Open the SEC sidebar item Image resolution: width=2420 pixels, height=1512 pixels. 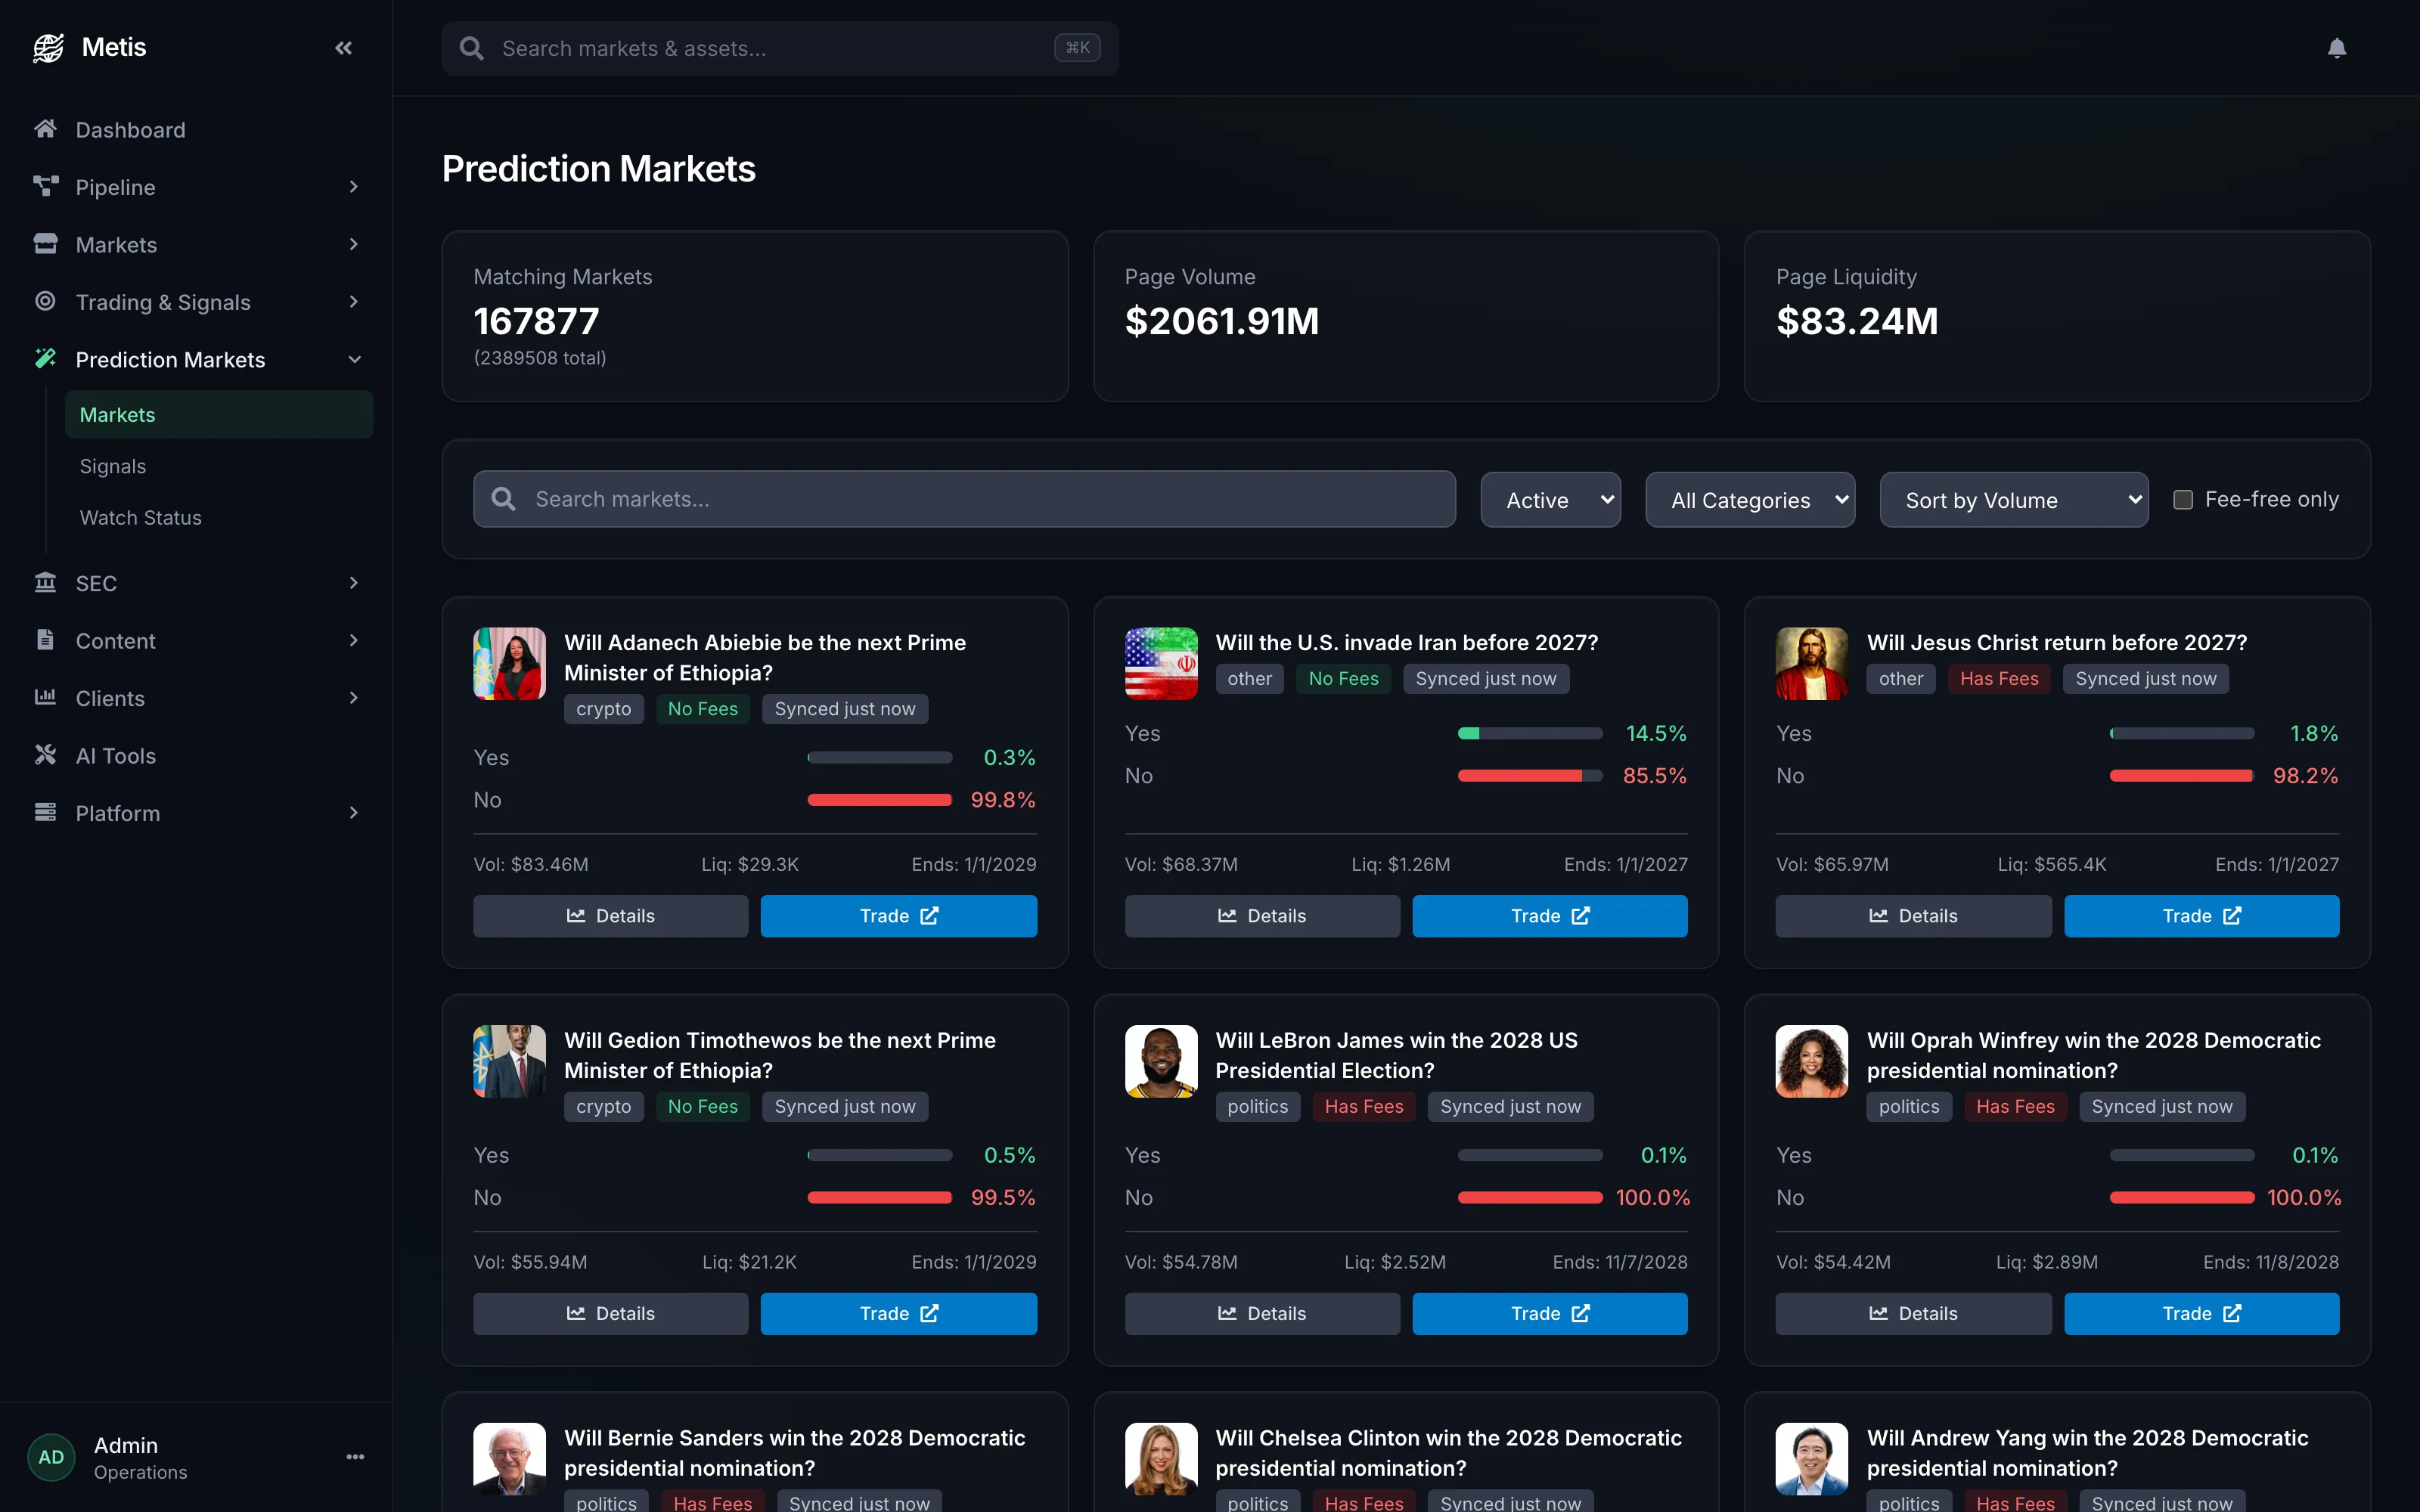click(x=196, y=583)
